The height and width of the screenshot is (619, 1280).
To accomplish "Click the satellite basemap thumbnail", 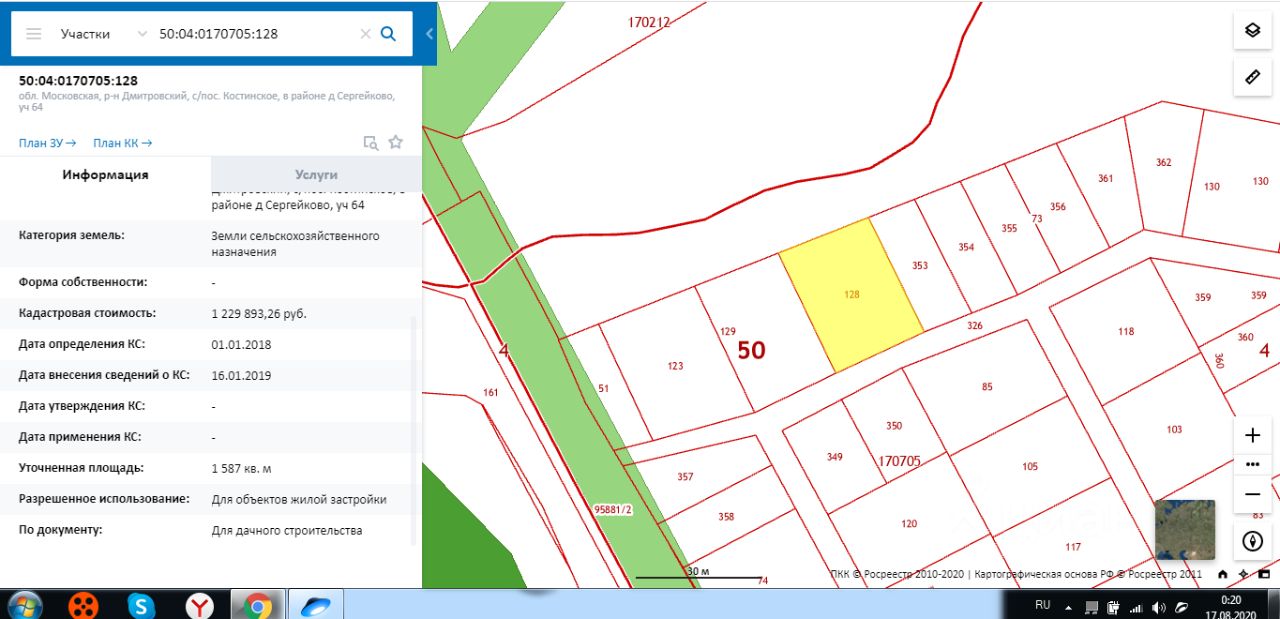I will pos(1185,530).
